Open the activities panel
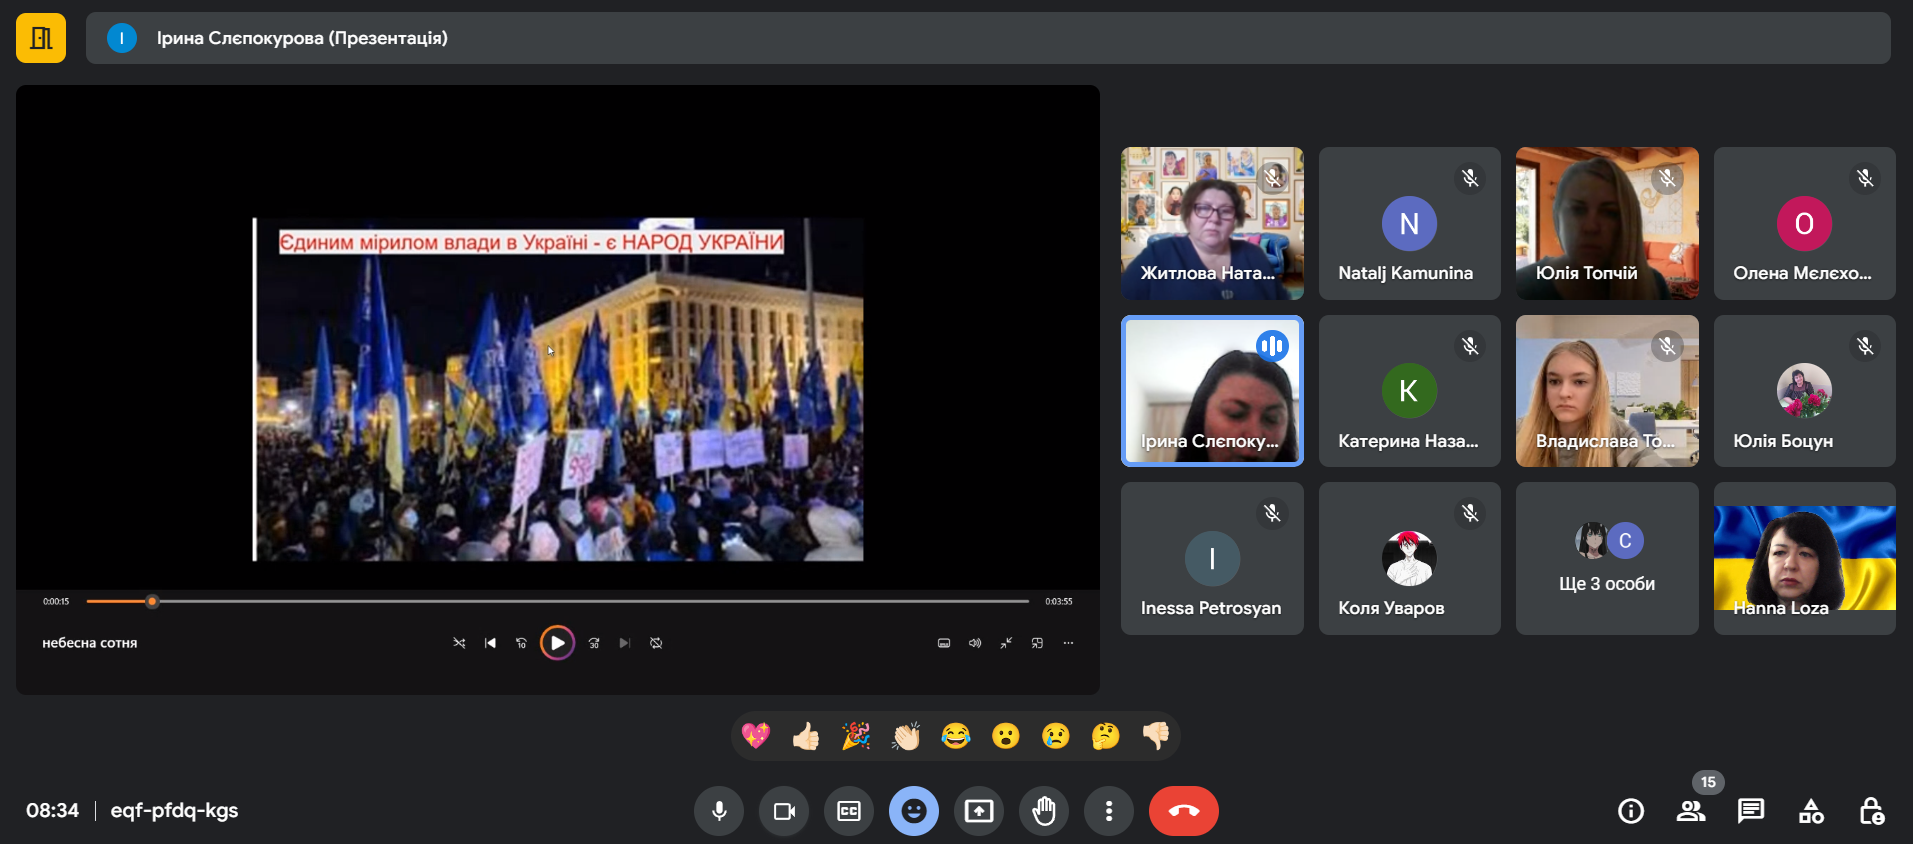1913x844 pixels. coord(1811,811)
